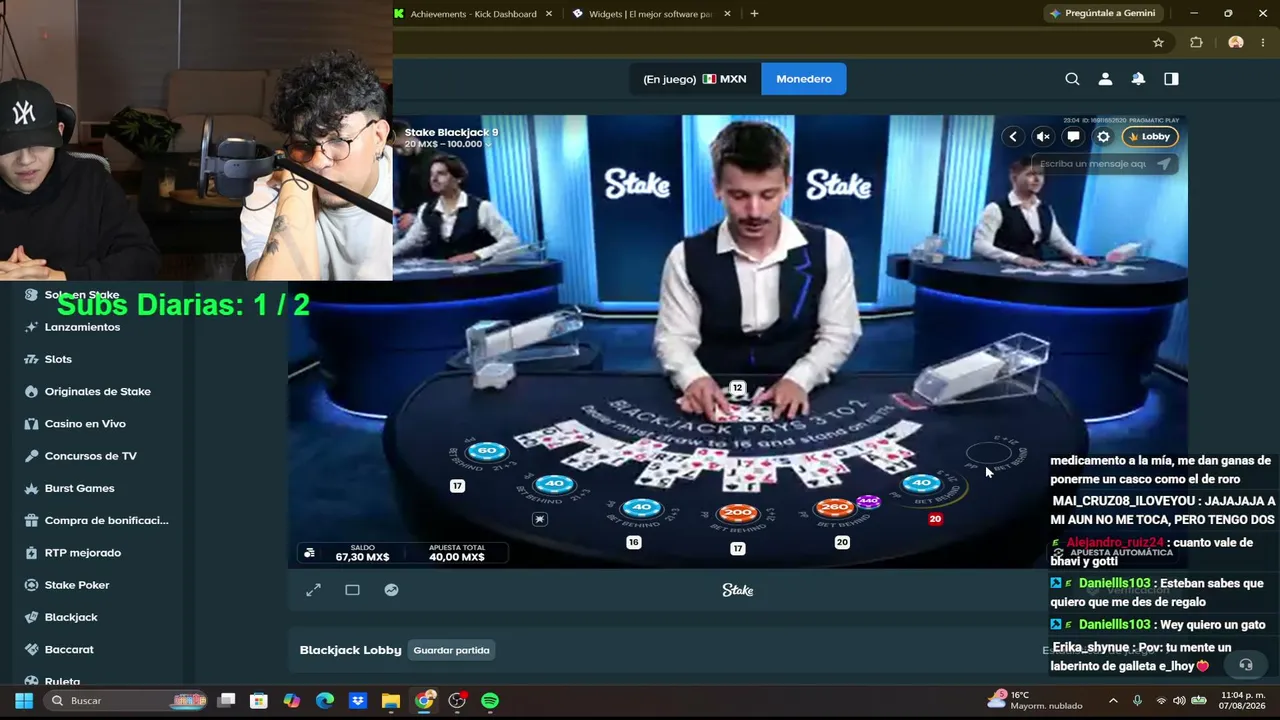Click the APUESTA TOTAL amount display
Viewport: 1280px width, 720px height.
coord(457,553)
